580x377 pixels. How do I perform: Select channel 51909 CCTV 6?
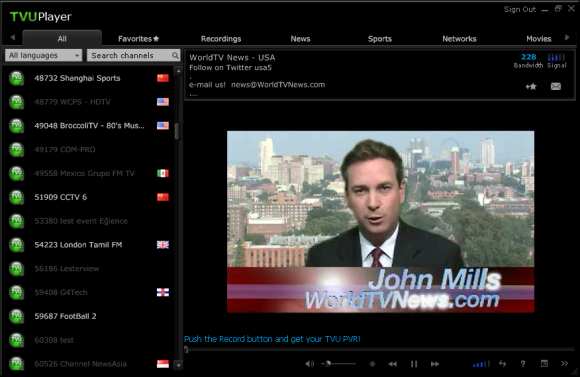tap(89, 197)
